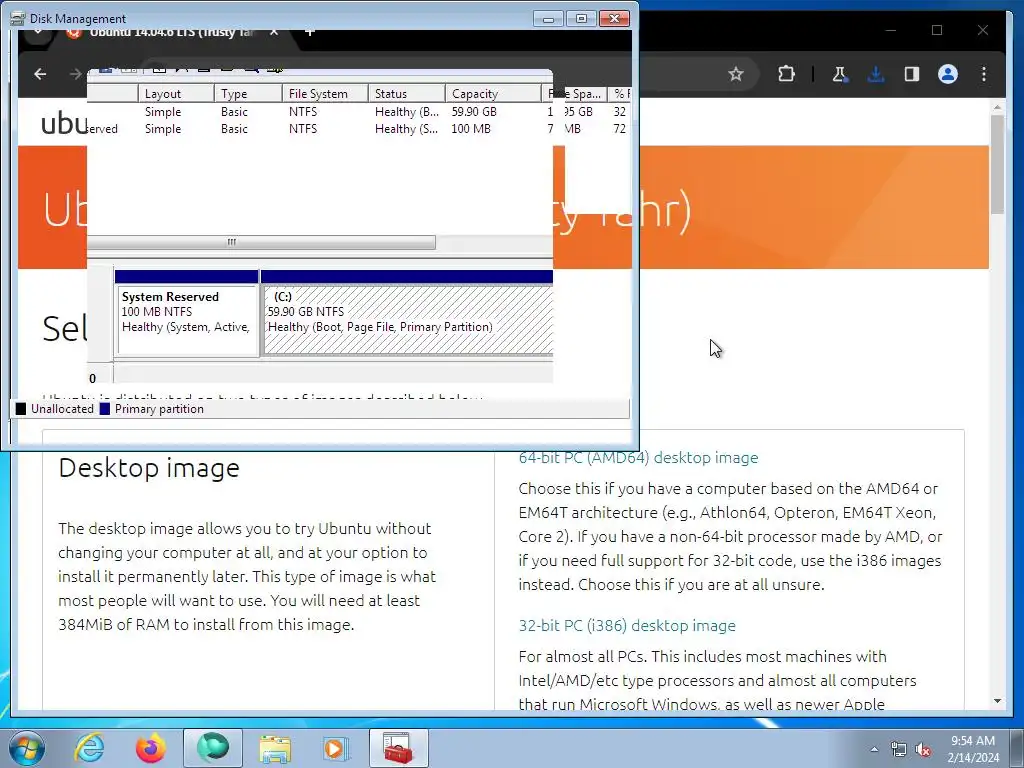Screen dimensions: 1024x768
Task: Click the volume list horizontal scrollbar
Action: pyautogui.click(x=261, y=242)
